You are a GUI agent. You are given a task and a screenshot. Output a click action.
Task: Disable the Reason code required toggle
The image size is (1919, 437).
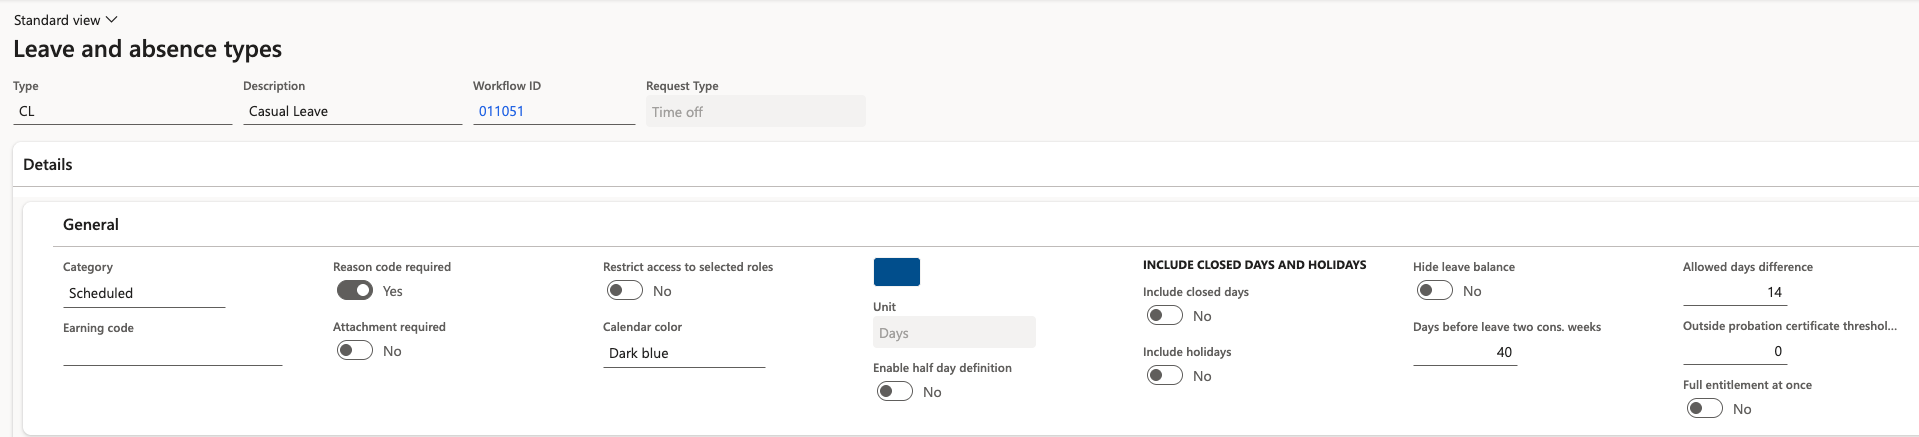point(355,290)
